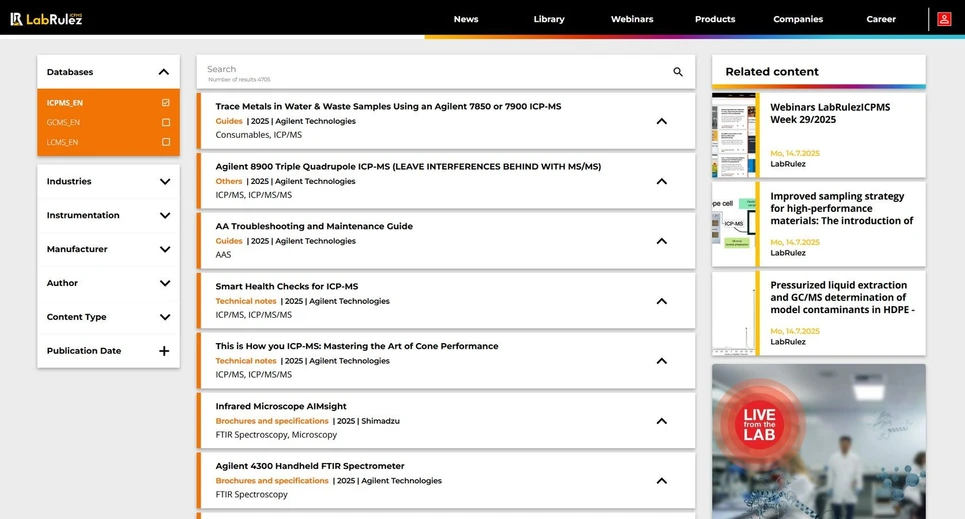This screenshot has height=519, width=965.
Task: Toggle chevron on Smart Health Checks result
Action: tap(662, 301)
